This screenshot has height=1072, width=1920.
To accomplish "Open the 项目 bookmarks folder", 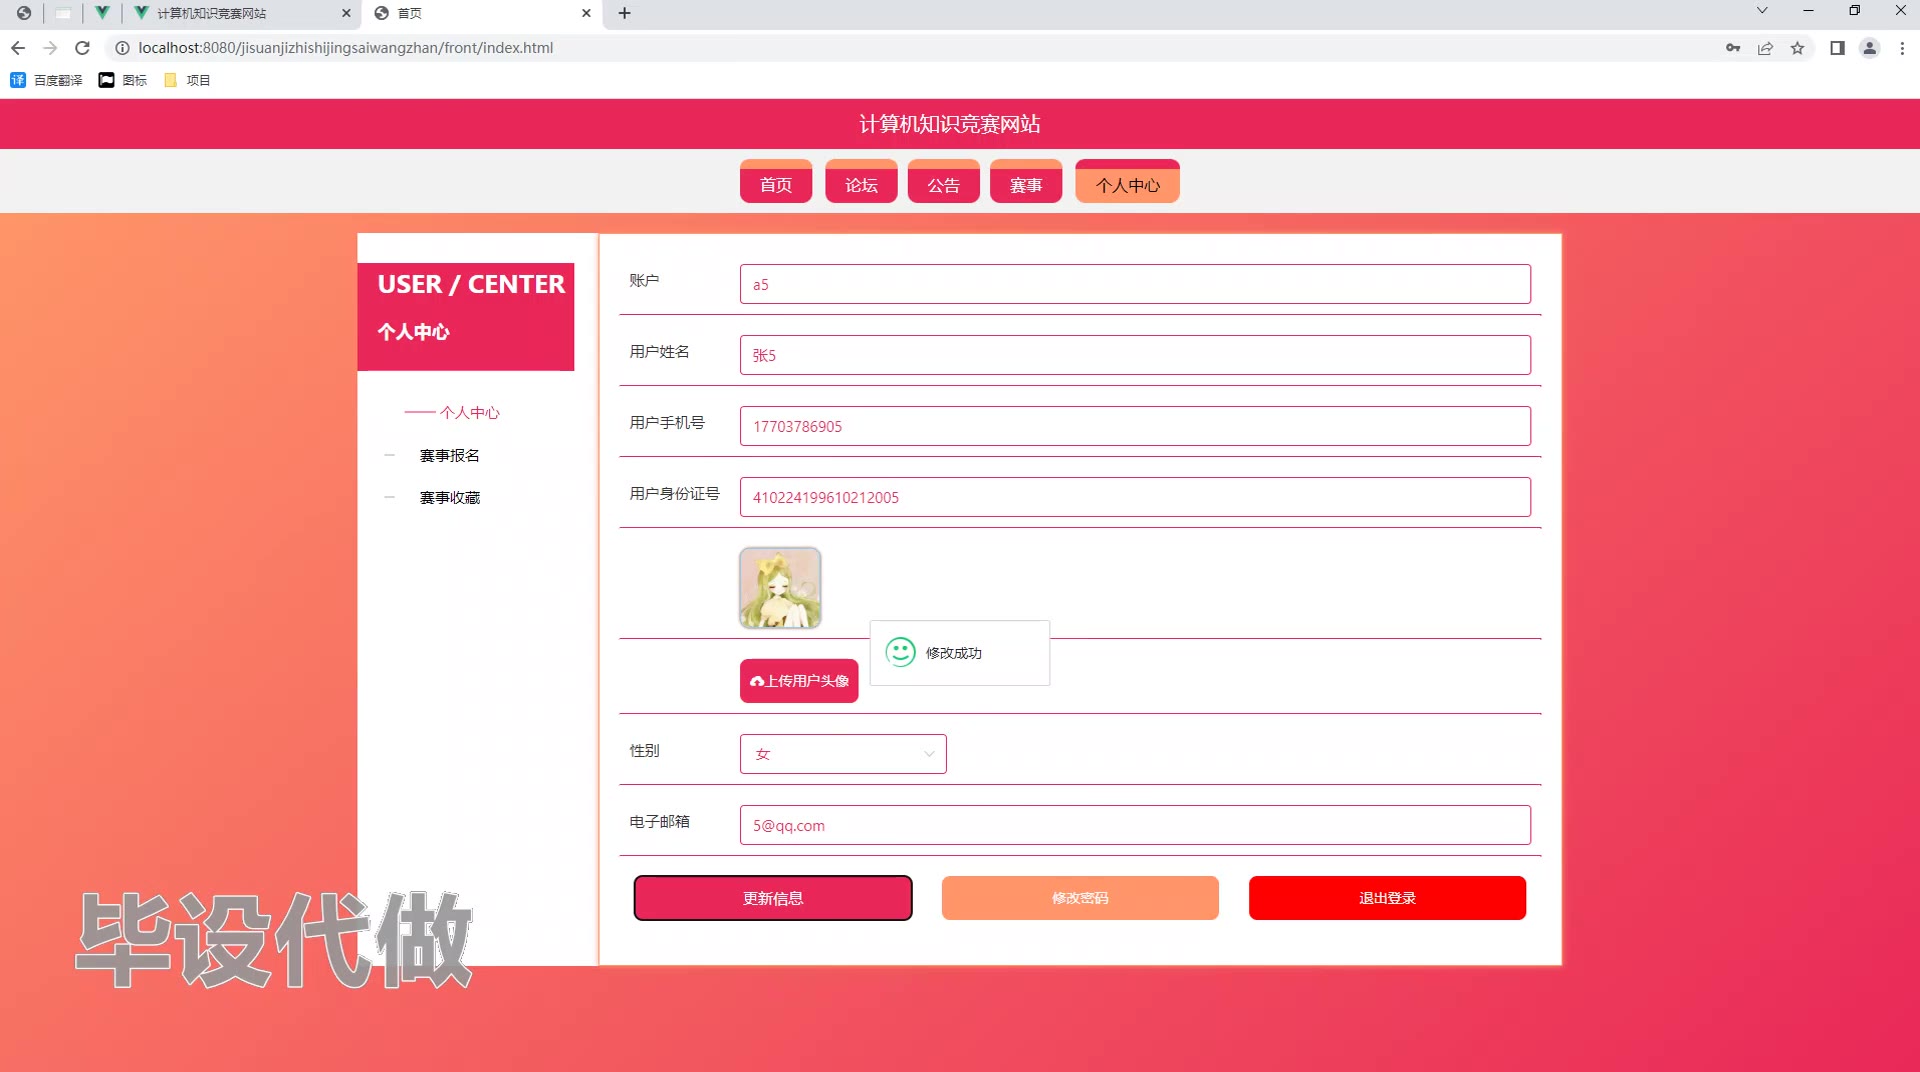I will tap(187, 80).
